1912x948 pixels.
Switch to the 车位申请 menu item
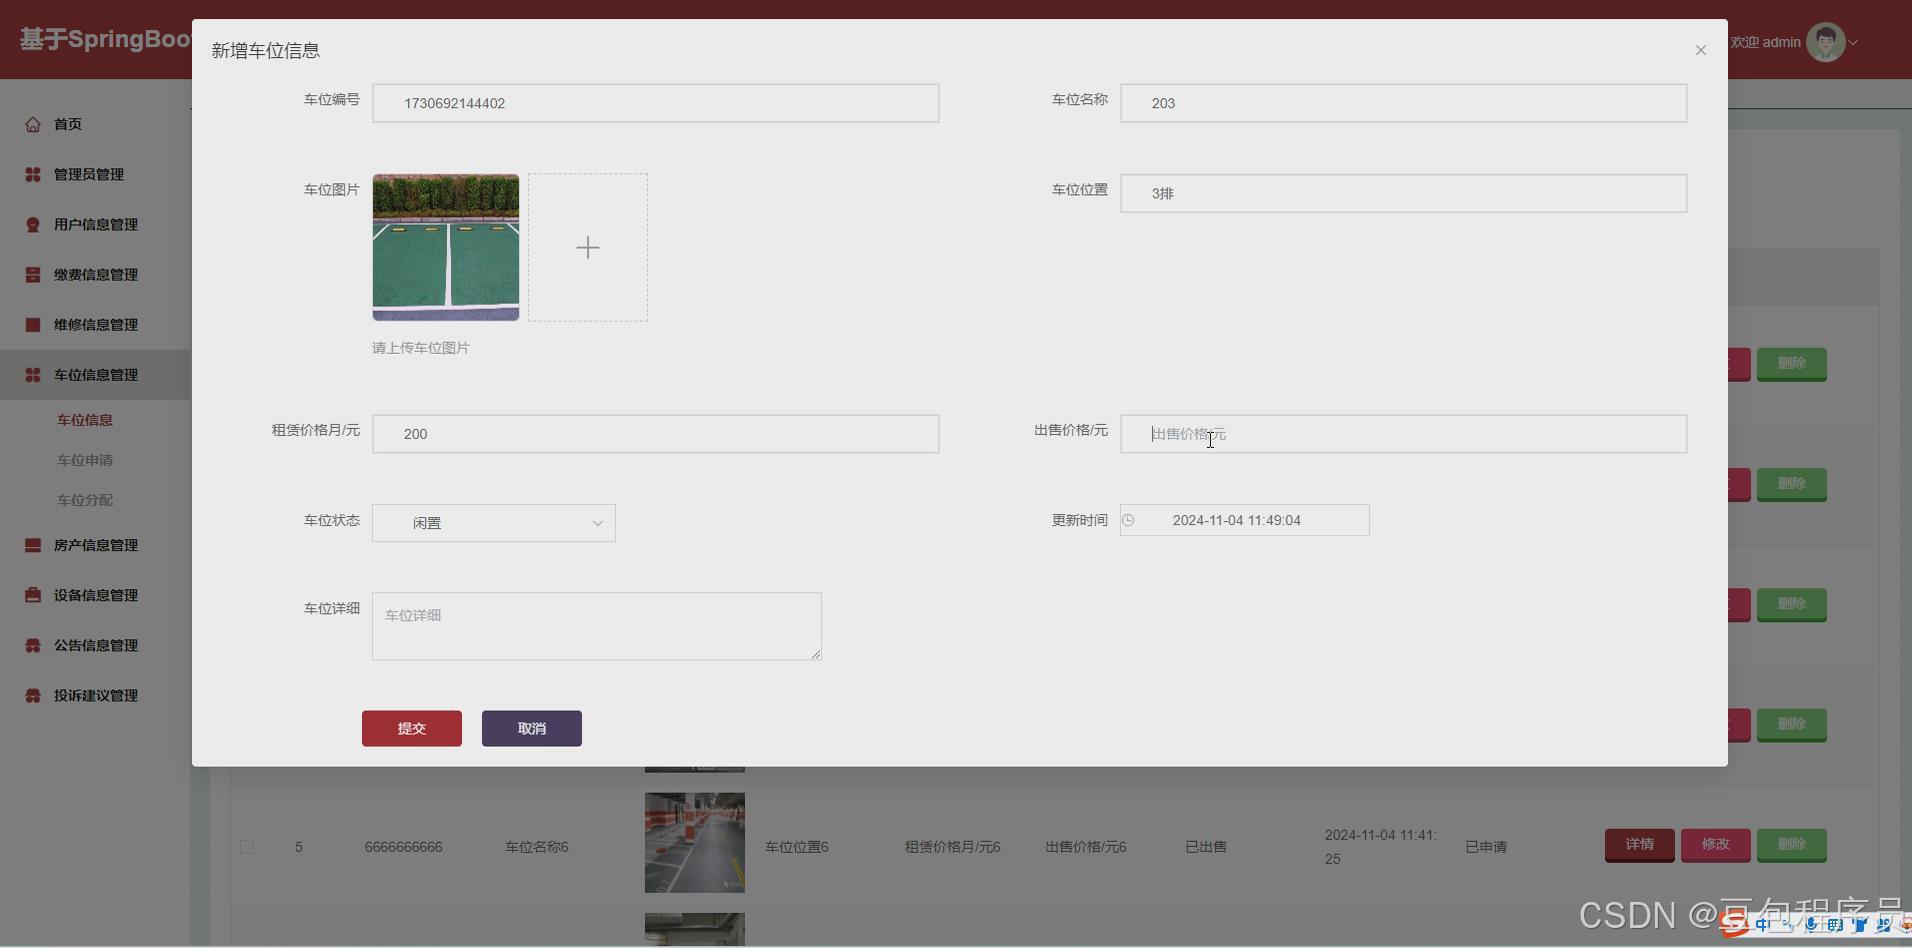pos(85,460)
